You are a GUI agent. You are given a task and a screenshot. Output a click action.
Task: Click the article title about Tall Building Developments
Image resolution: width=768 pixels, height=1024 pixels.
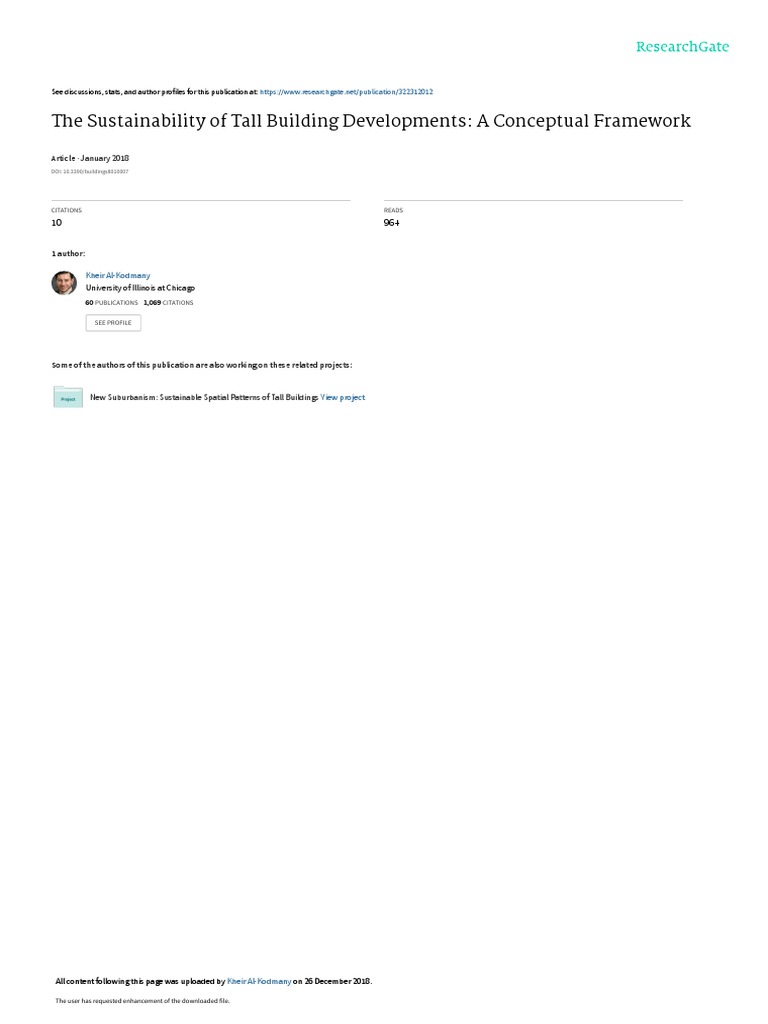pyautogui.click(x=371, y=121)
